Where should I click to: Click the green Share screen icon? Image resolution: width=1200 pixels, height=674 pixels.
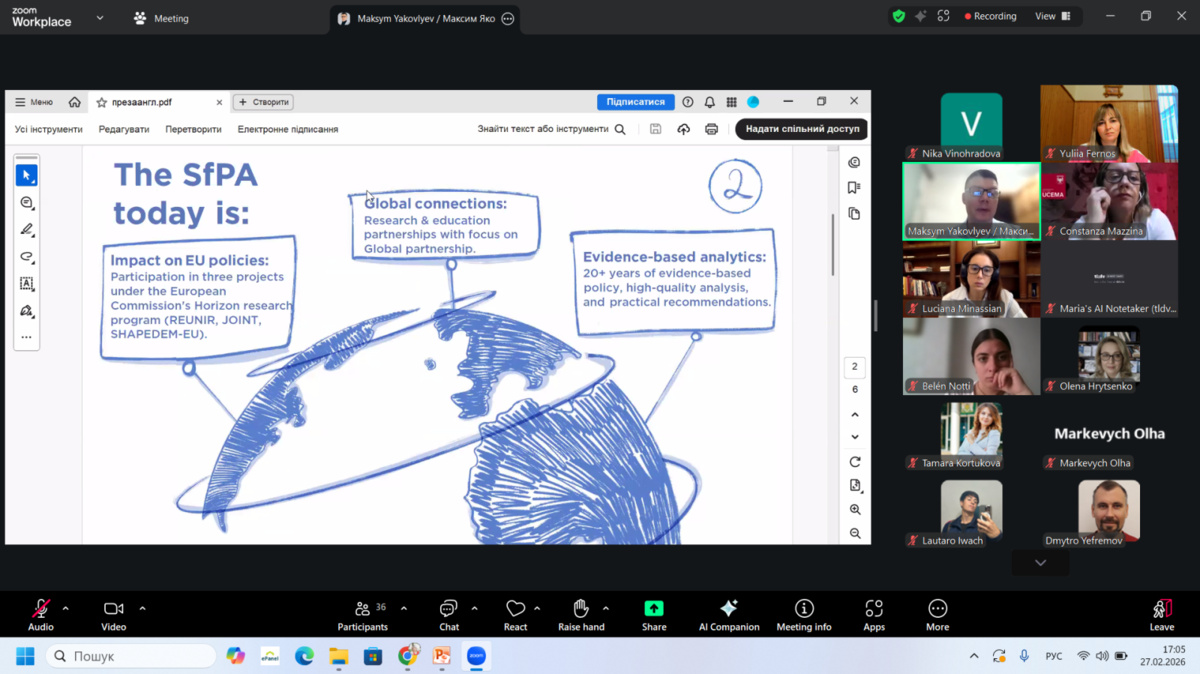pos(654,608)
